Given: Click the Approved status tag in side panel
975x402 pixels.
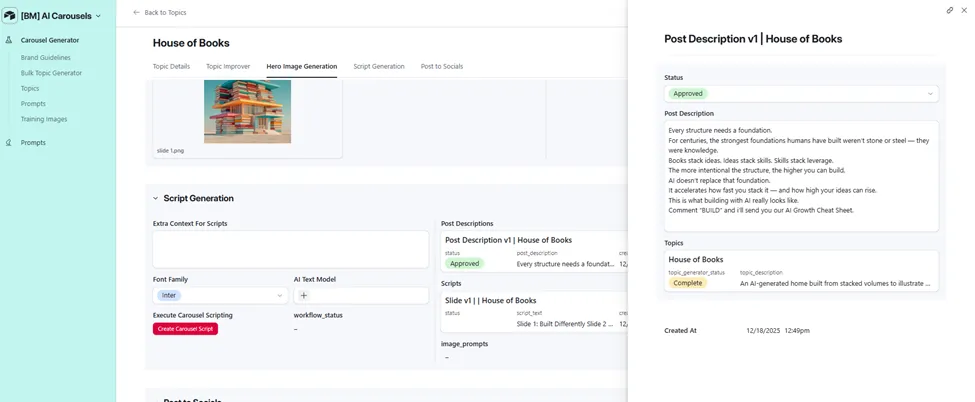Looking at the screenshot, I should 688,93.
